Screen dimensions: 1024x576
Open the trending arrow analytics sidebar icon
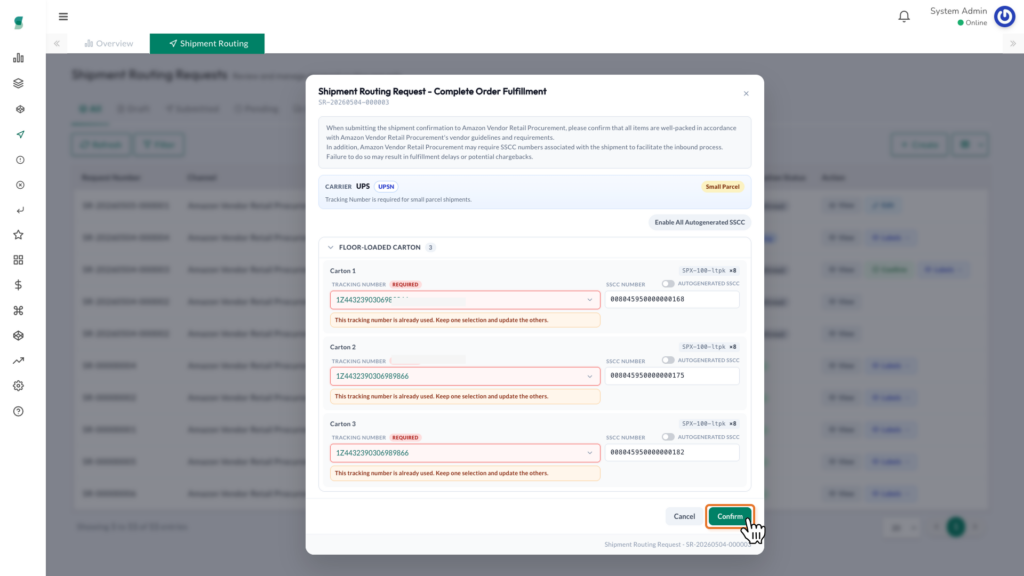tap(18, 360)
